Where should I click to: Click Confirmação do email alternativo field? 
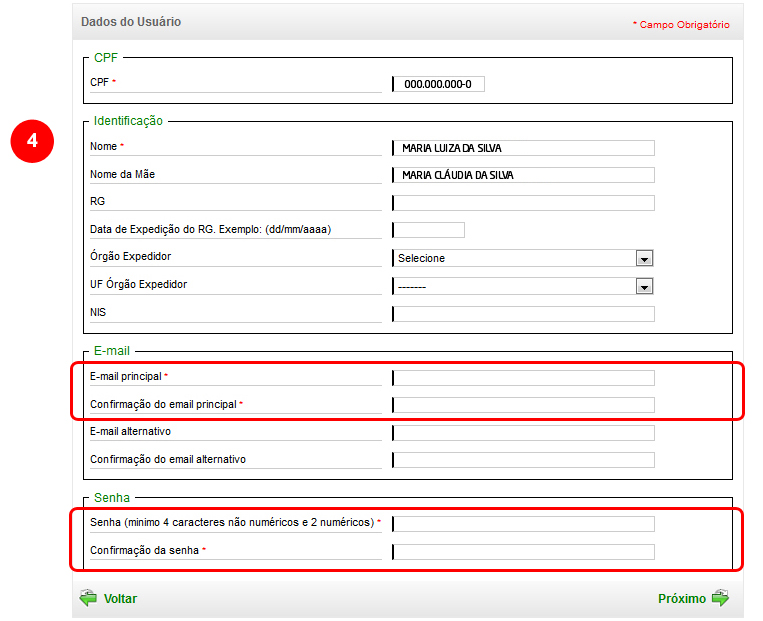524,460
